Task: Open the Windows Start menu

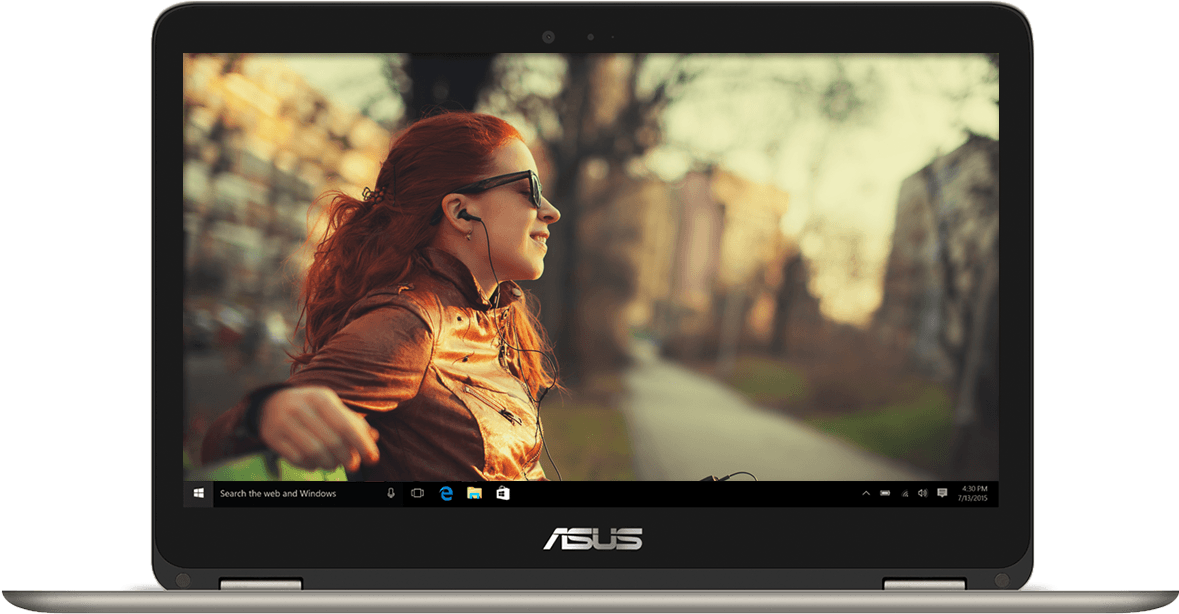Action: pyautogui.click(x=198, y=493)
